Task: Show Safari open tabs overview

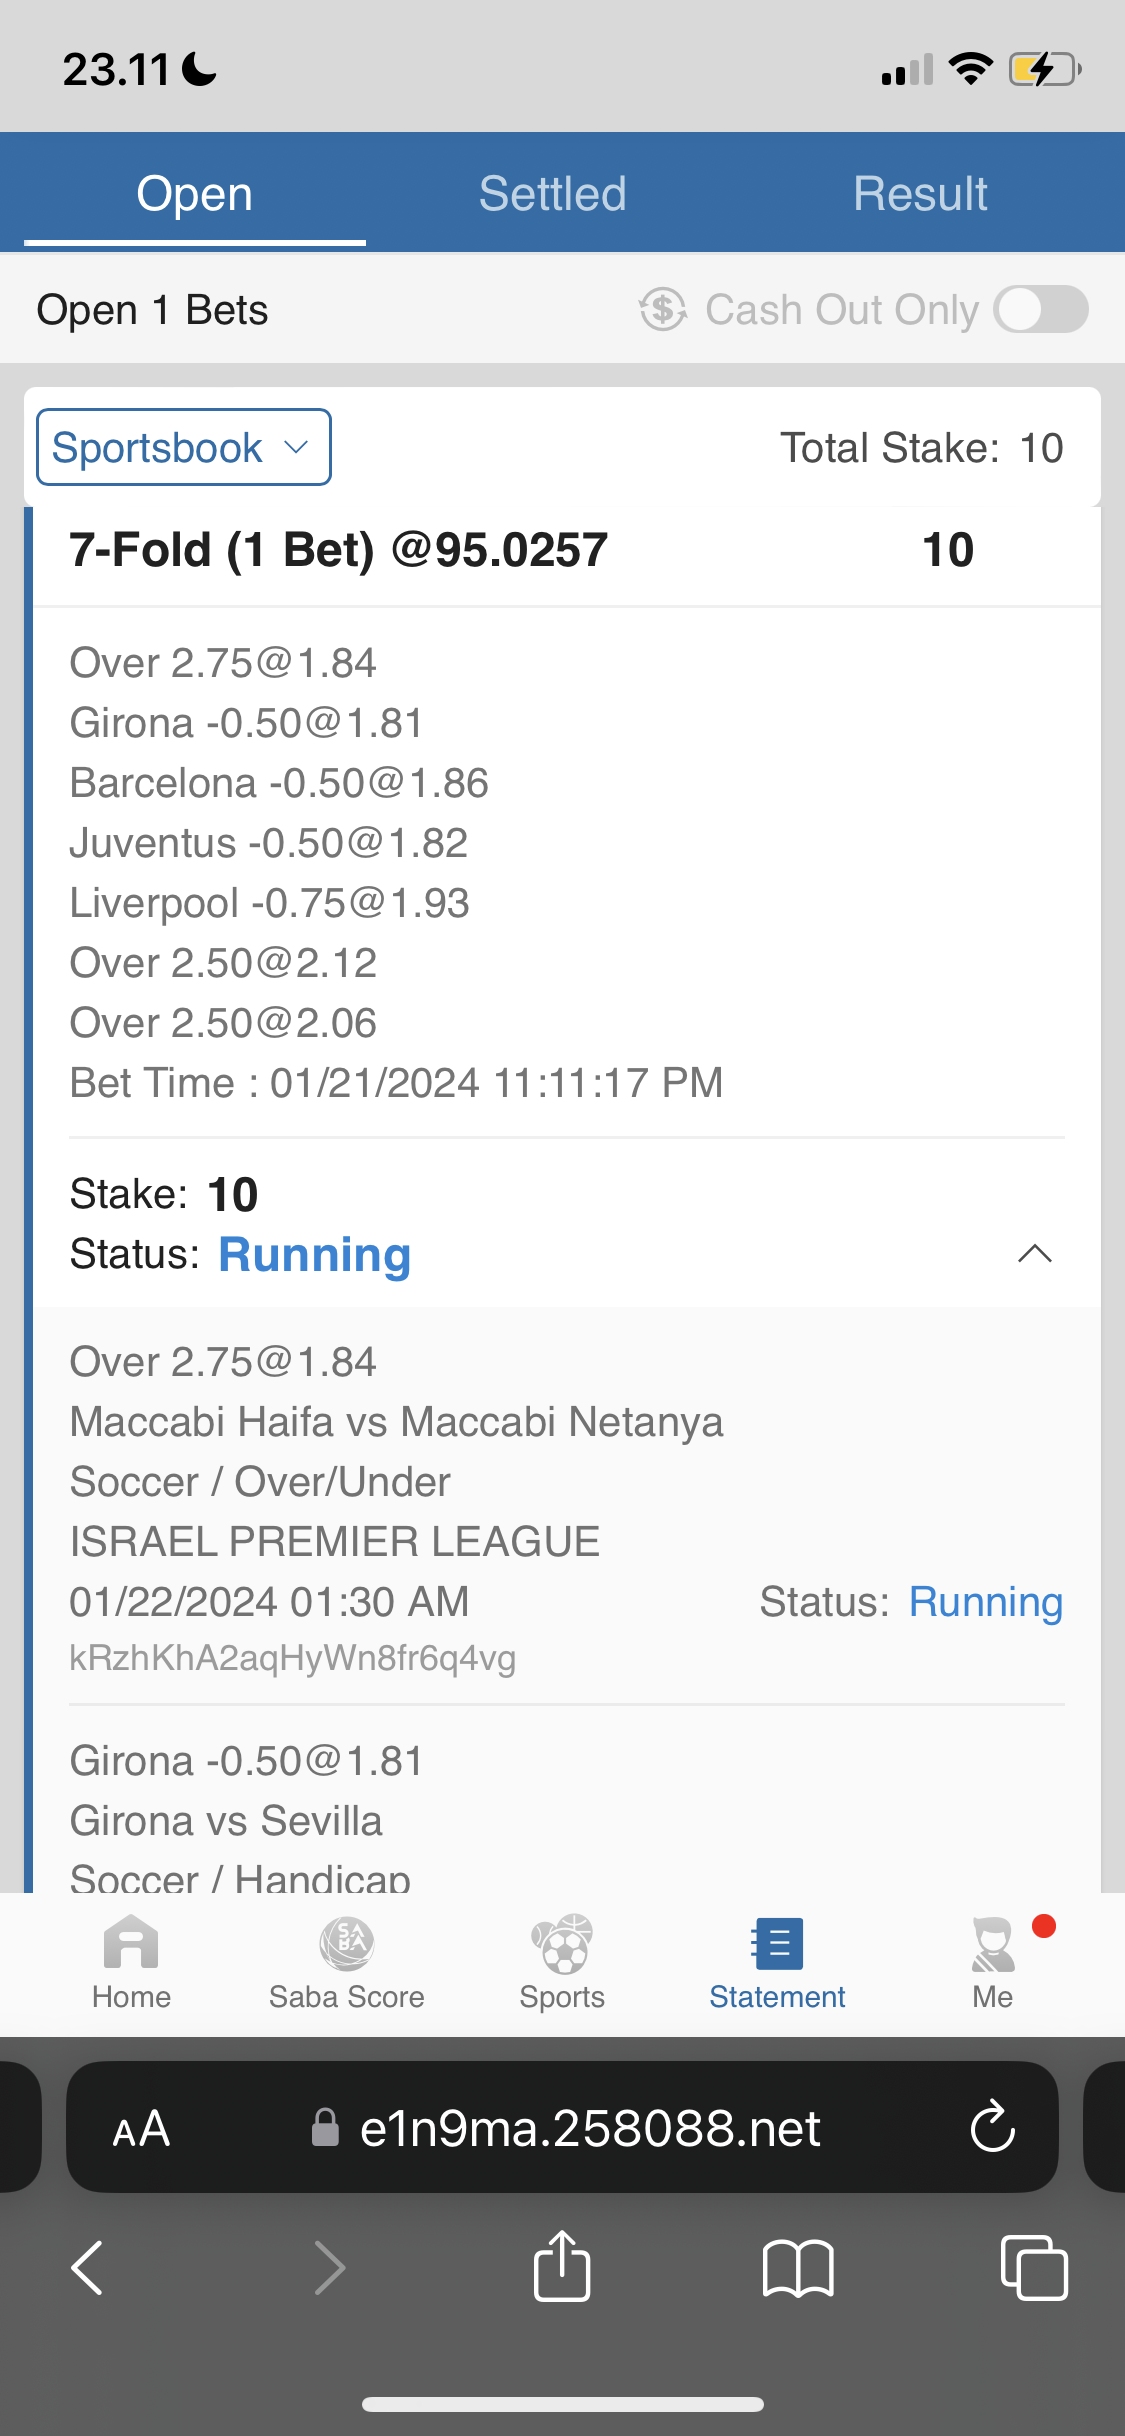Action: (1034, 2268)
